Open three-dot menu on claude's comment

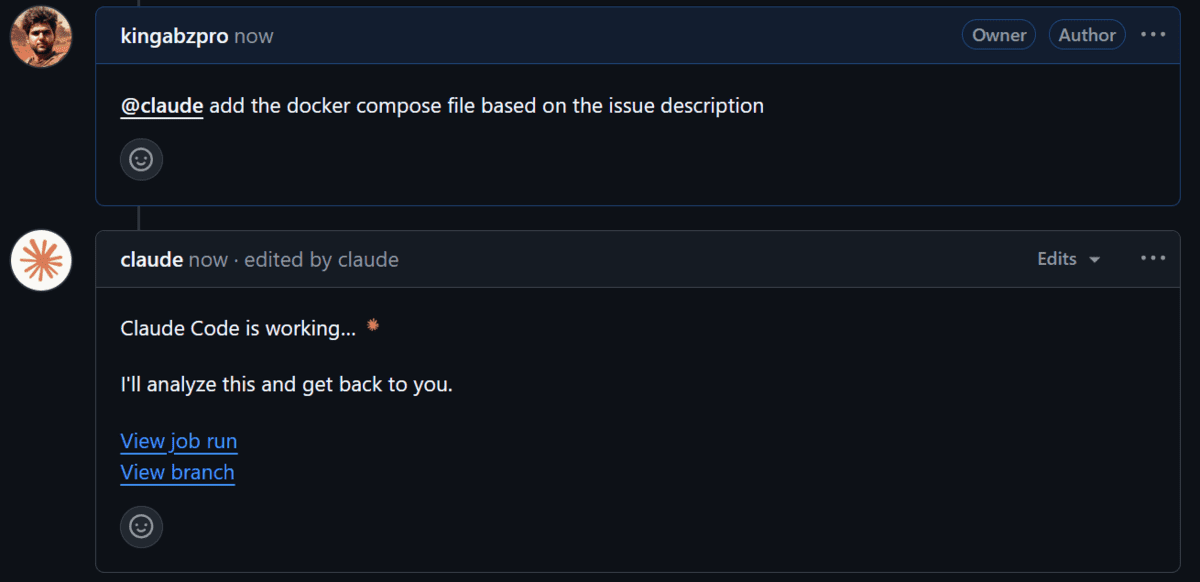1153,259
